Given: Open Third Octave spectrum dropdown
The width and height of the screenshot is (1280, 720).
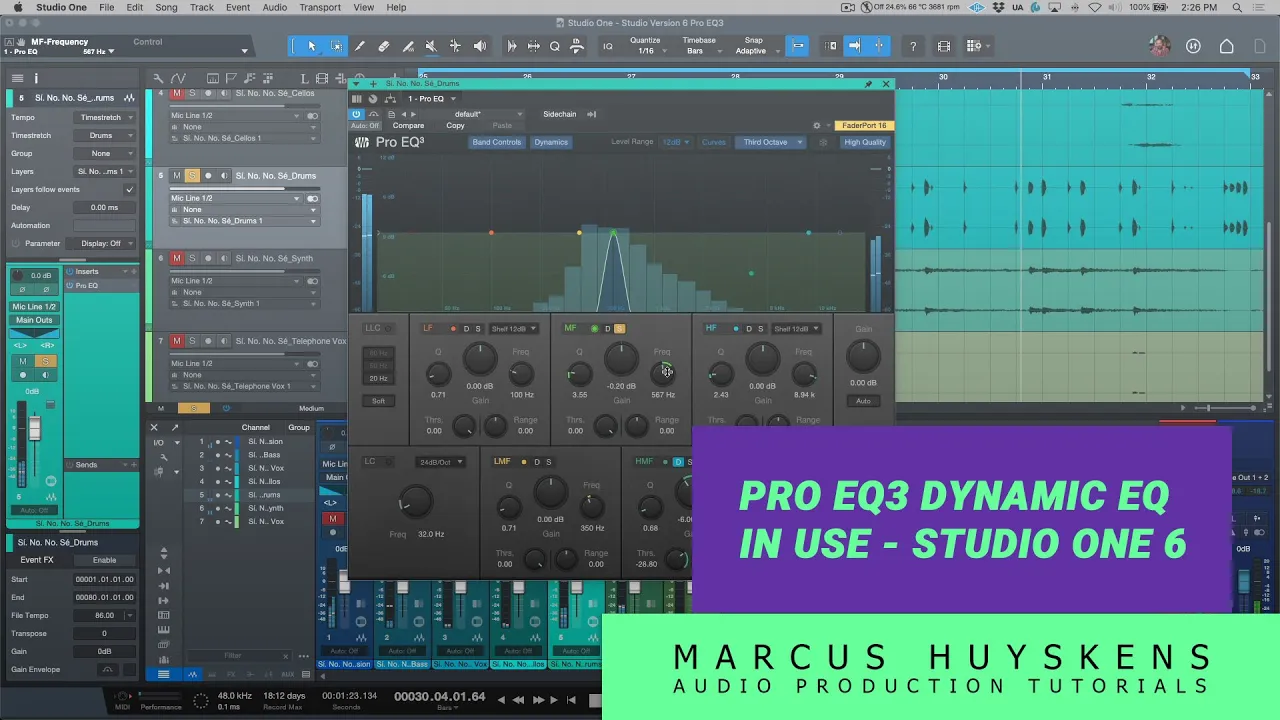Looking at the screenshot, I should pyautogui.click(x=770, y=142).
